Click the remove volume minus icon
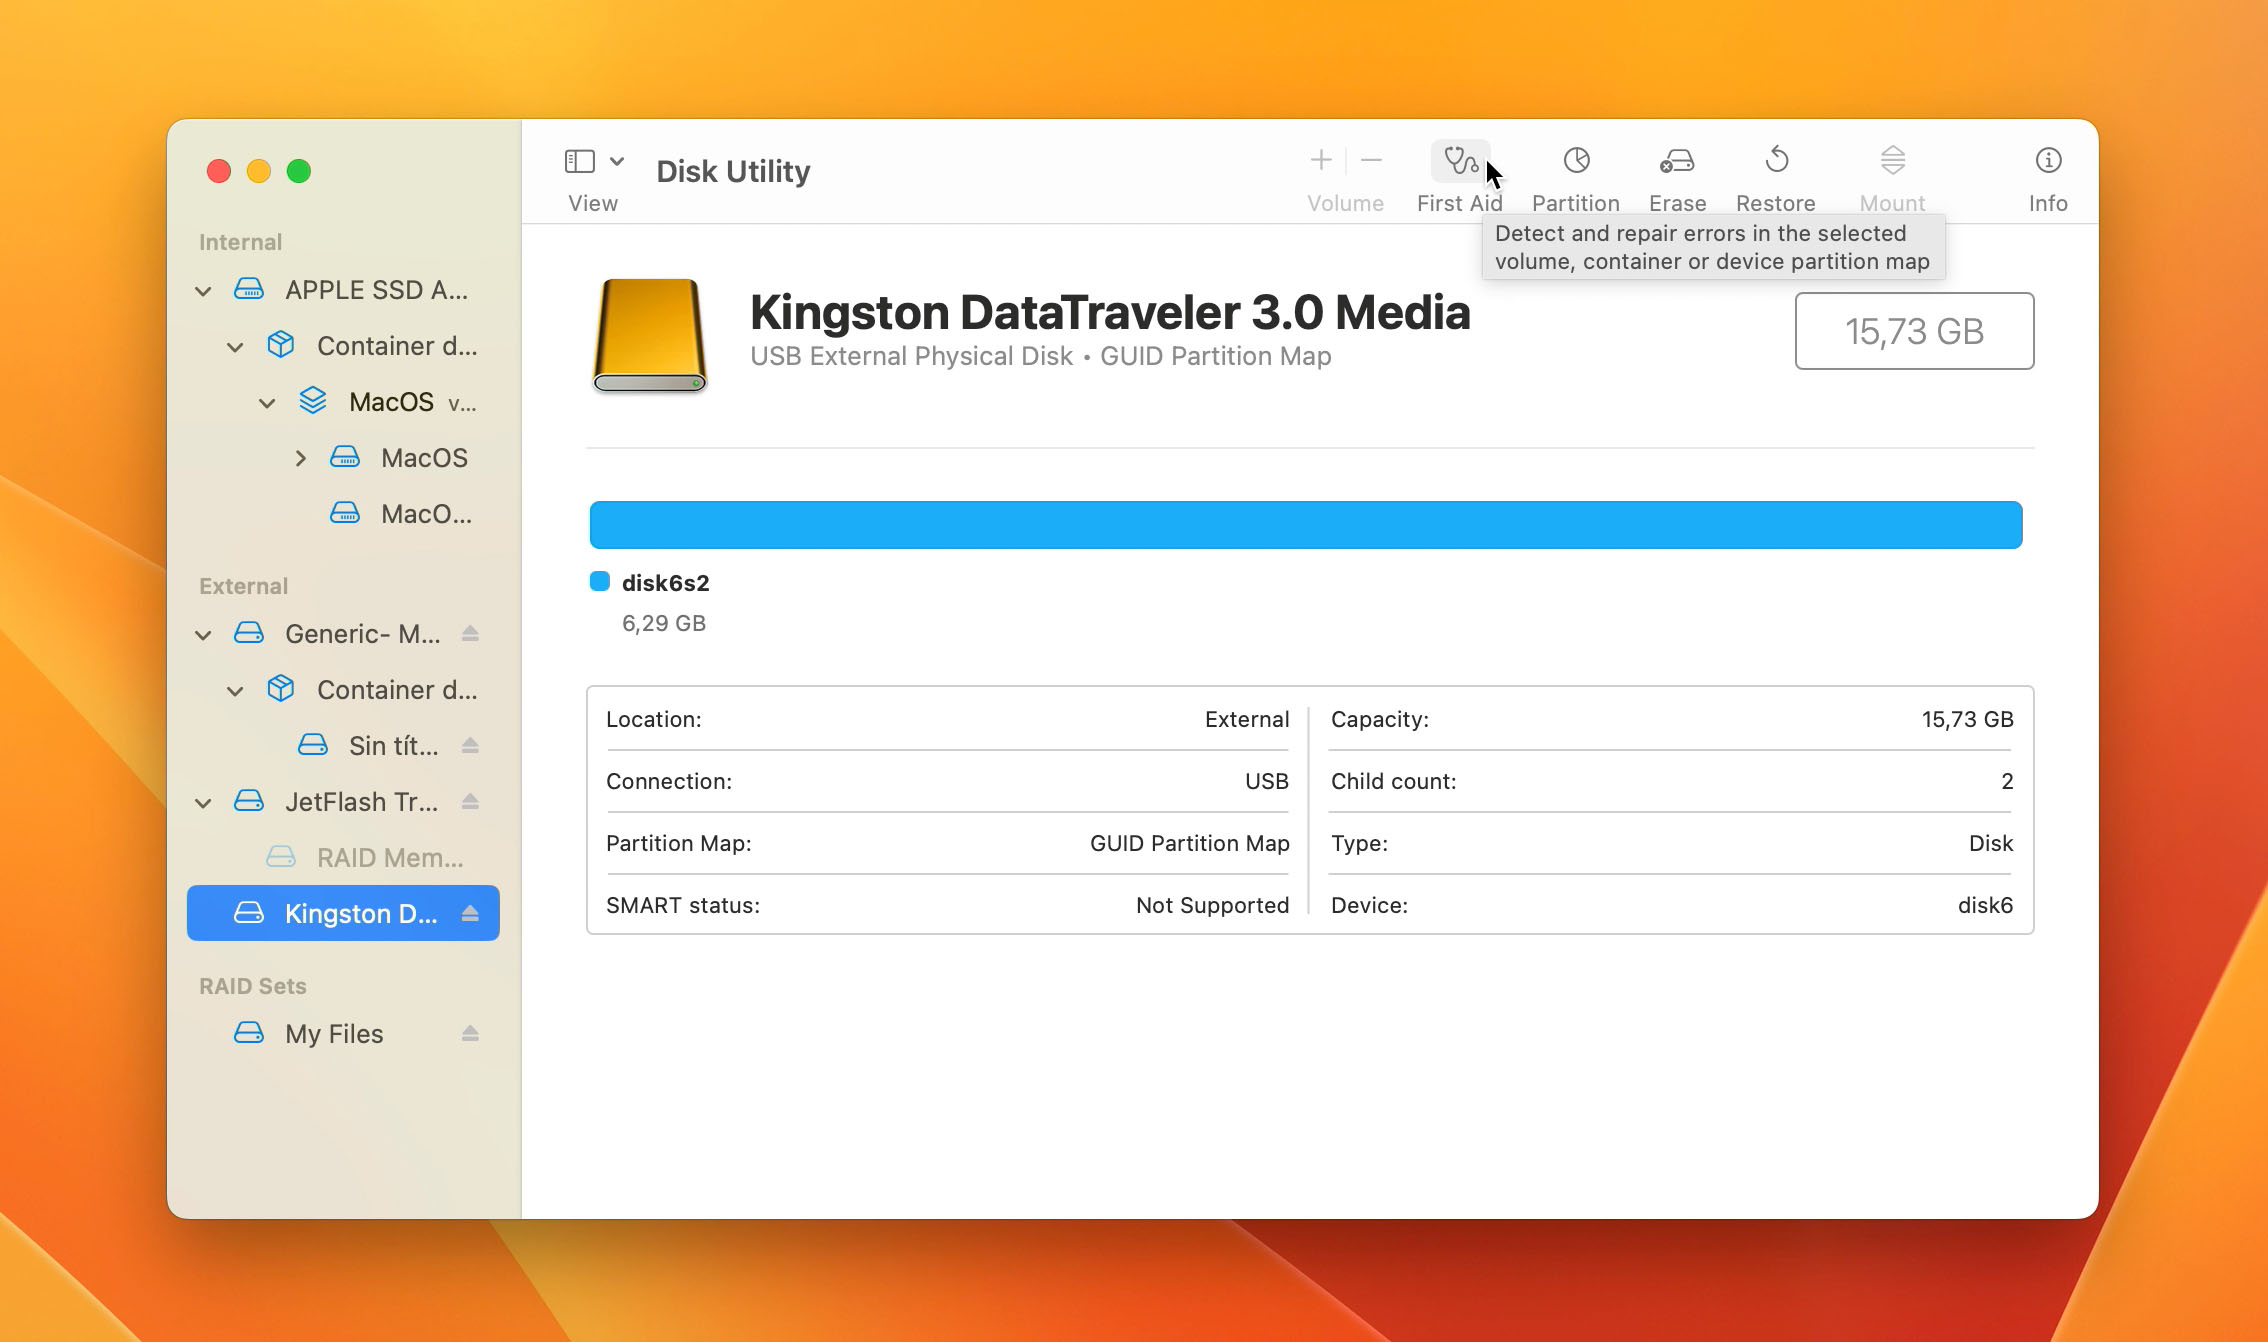Image resolution: width=2268 pixels, height=1342 pixels. coord(1371,160)
